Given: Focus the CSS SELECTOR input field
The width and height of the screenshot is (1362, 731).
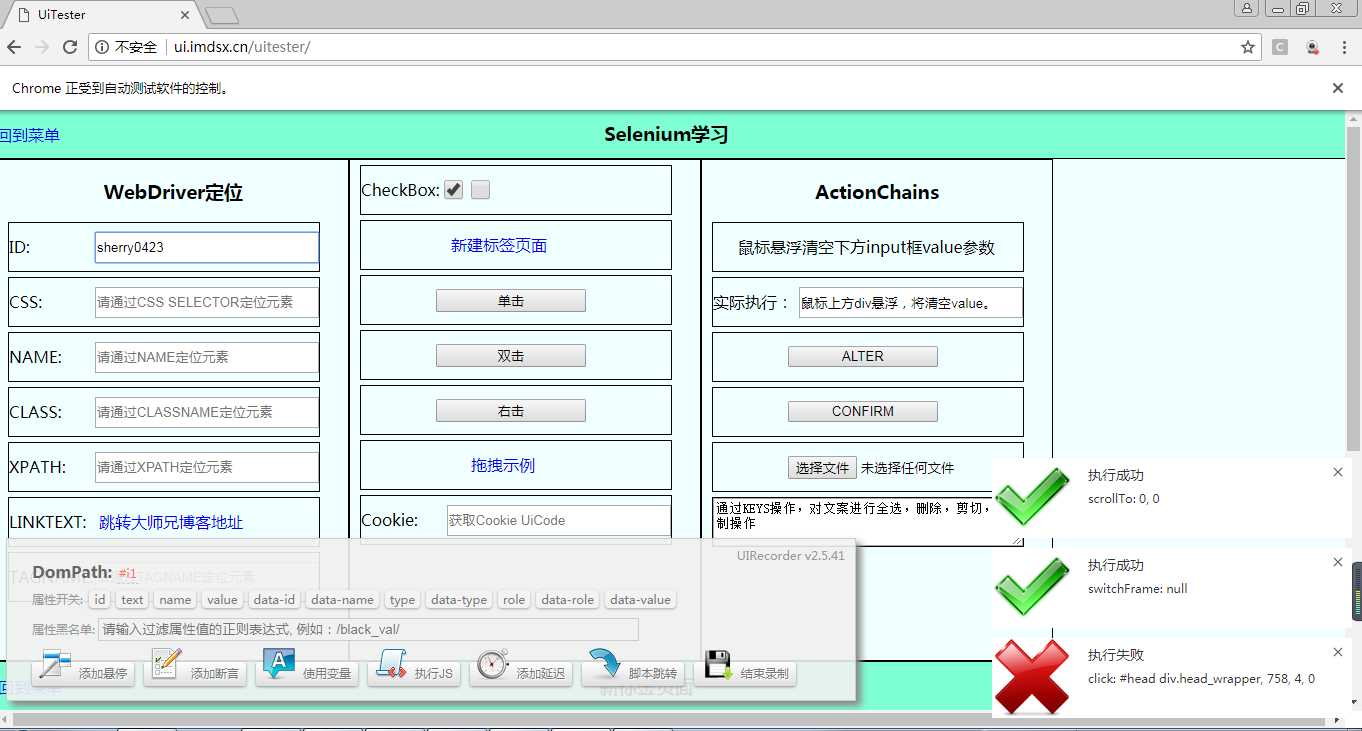Looking at the screenshot, I should point(207,302).
